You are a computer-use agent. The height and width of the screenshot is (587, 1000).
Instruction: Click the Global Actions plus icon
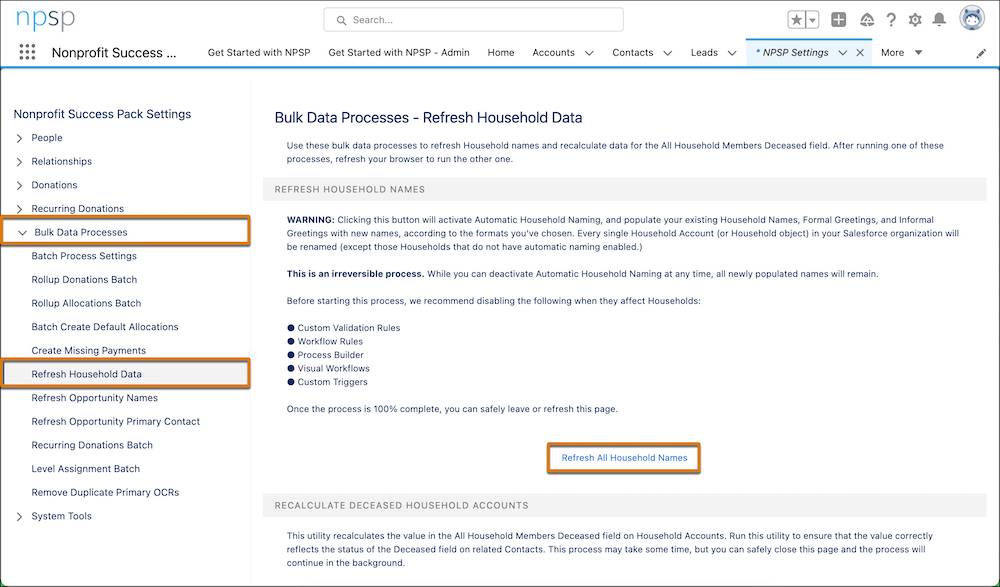point(839,20)
